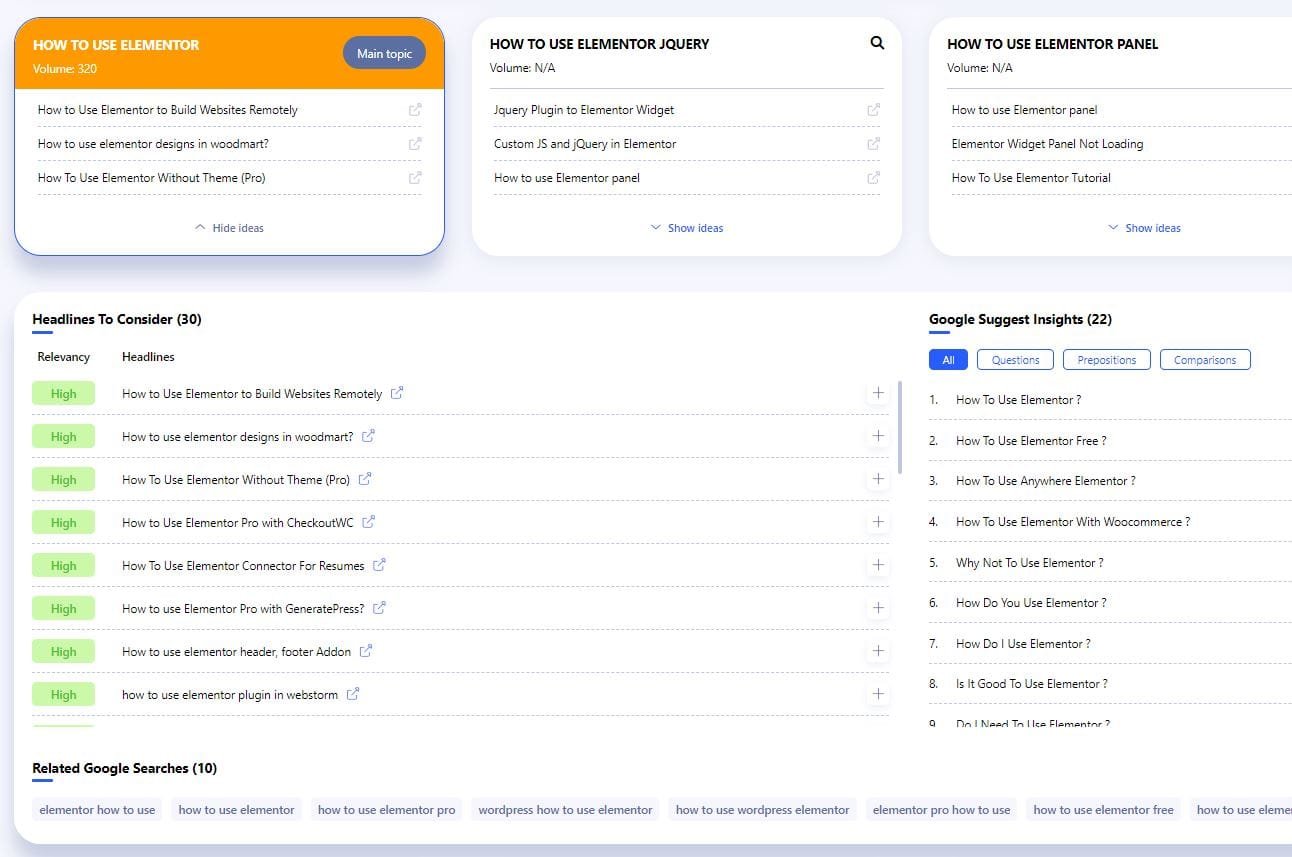
Task: Click the 'how to use elementor pro' related search tag
Action: click(x=386, y=810)
